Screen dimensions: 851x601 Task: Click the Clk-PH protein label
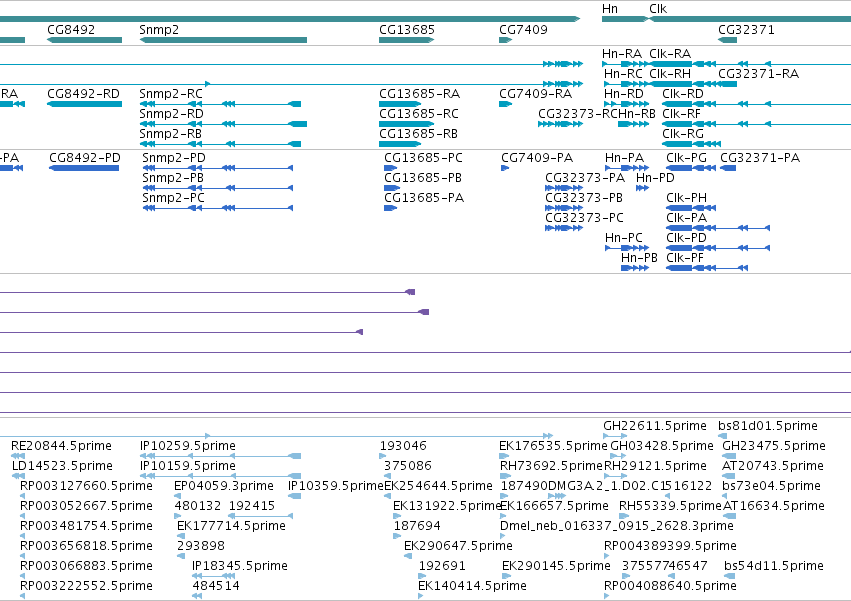coord(687,198)
